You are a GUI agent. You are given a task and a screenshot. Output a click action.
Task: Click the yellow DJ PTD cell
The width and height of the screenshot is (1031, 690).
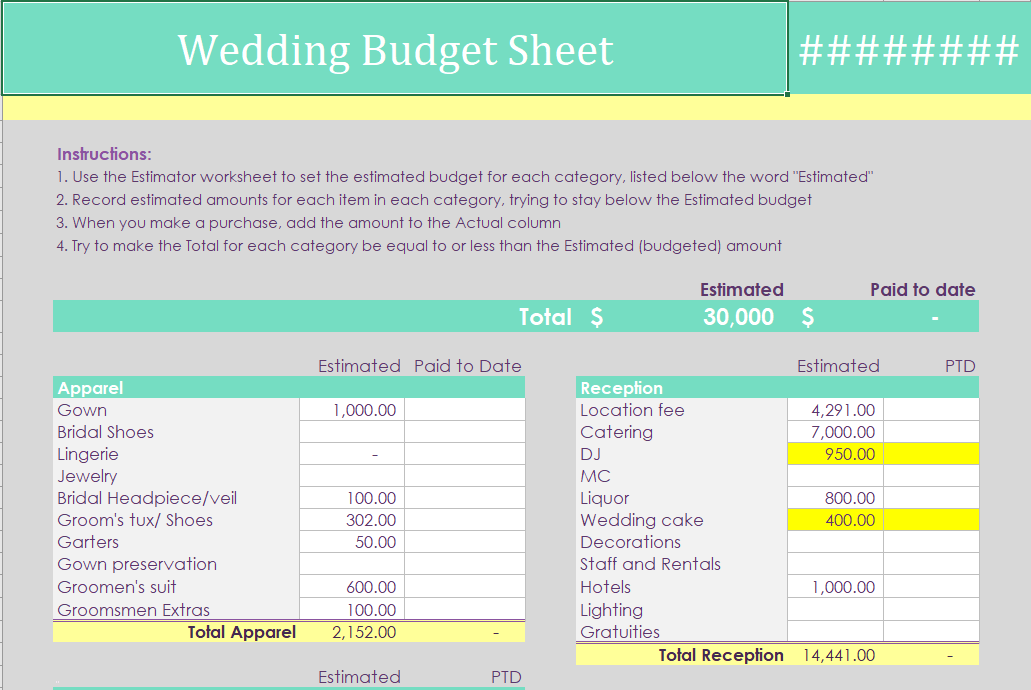pyautogui.click(x=931, y=454)
